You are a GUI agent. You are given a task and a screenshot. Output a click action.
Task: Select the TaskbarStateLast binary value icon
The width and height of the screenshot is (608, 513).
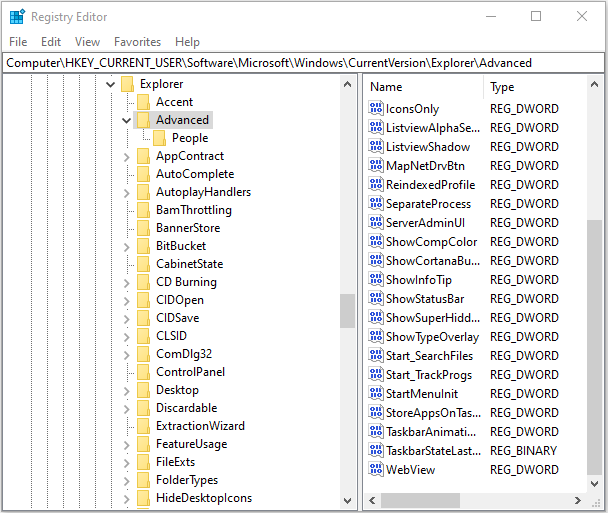[x=376, y=451]
